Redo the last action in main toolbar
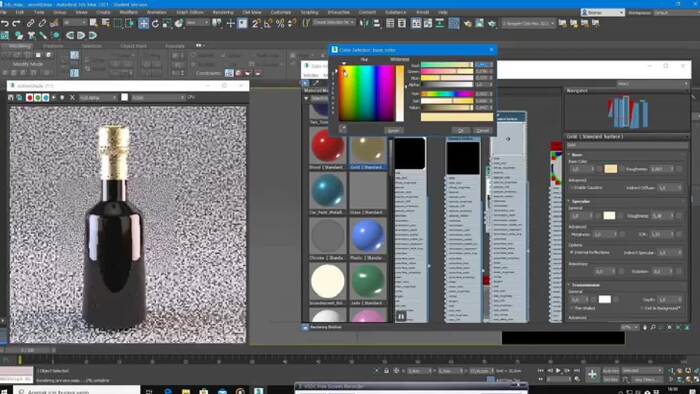This screenshot has height=394, width=700. click(17, 23)
